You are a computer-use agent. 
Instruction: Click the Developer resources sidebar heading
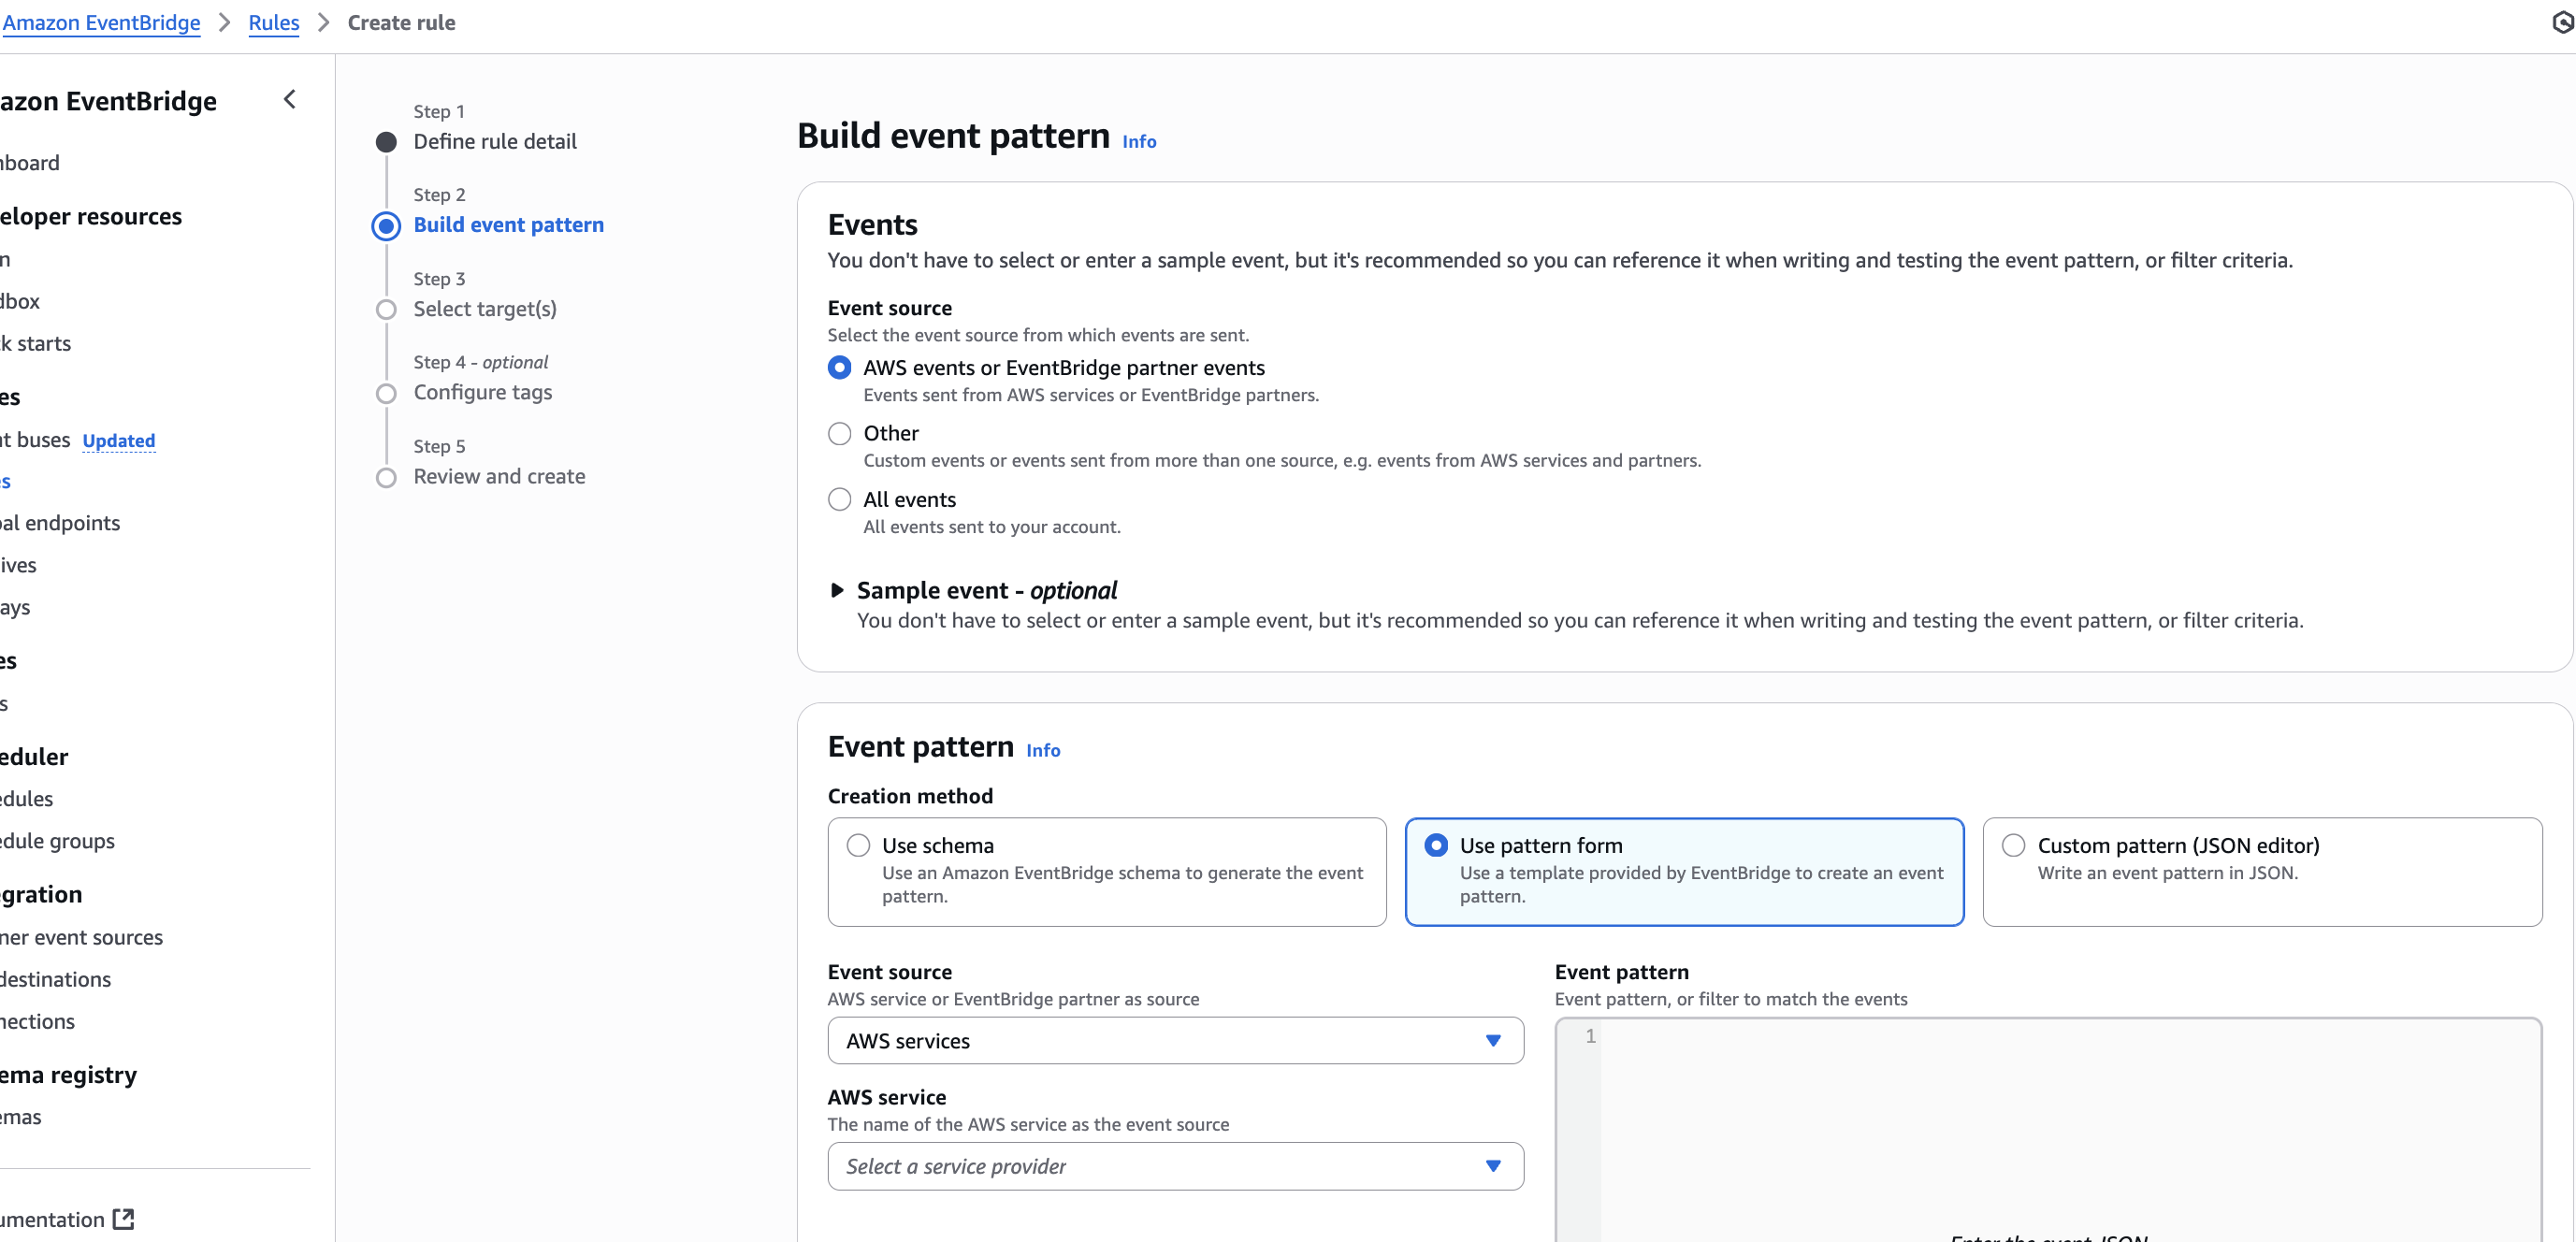pos(91,216)
